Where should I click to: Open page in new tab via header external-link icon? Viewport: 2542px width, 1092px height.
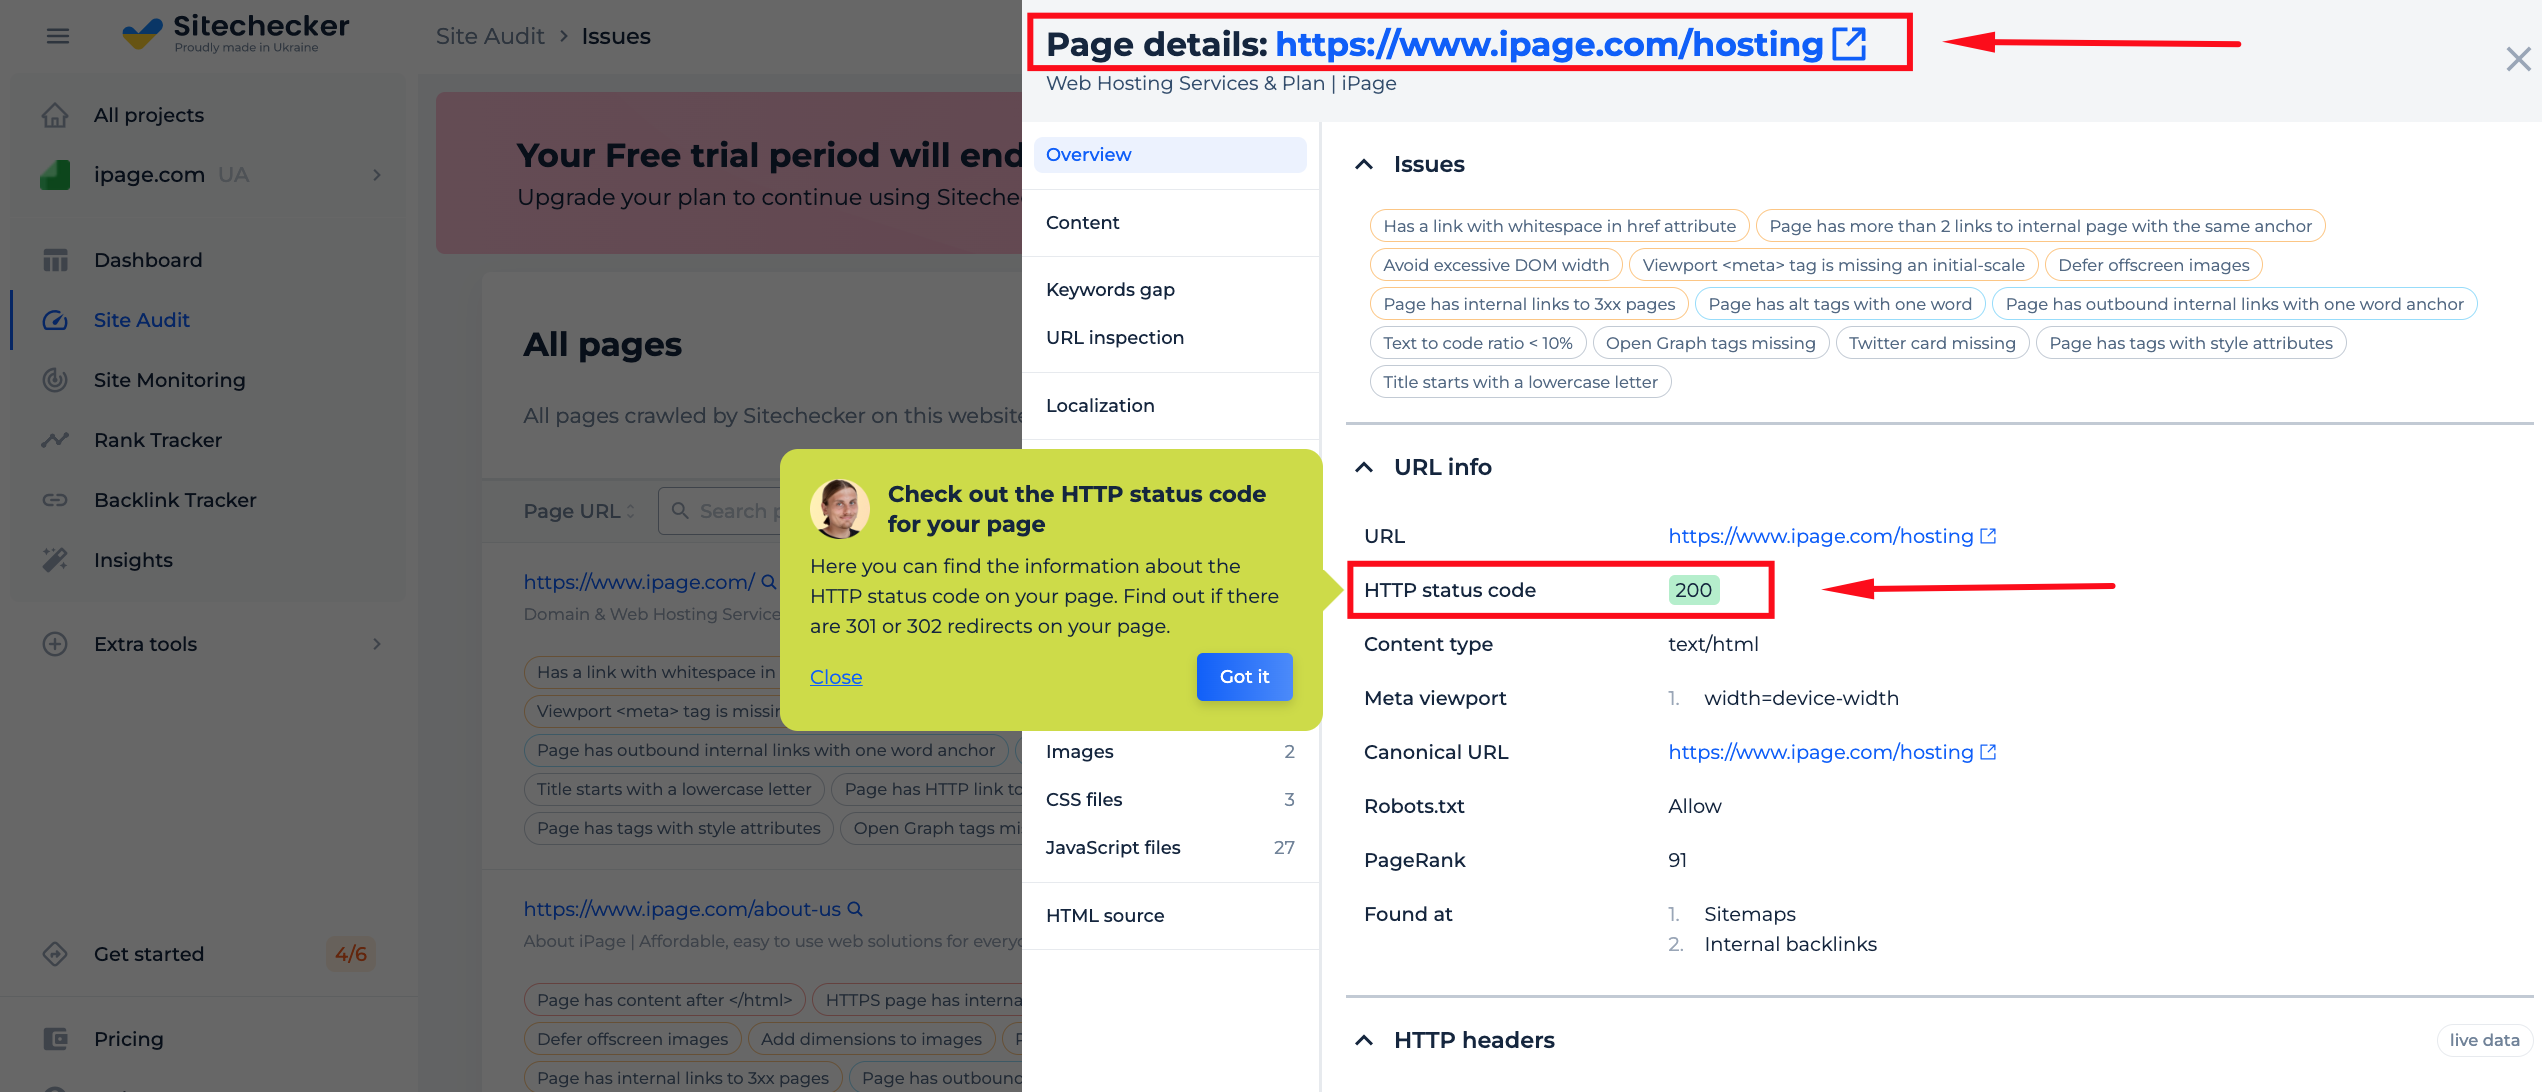click(1849, 44)
